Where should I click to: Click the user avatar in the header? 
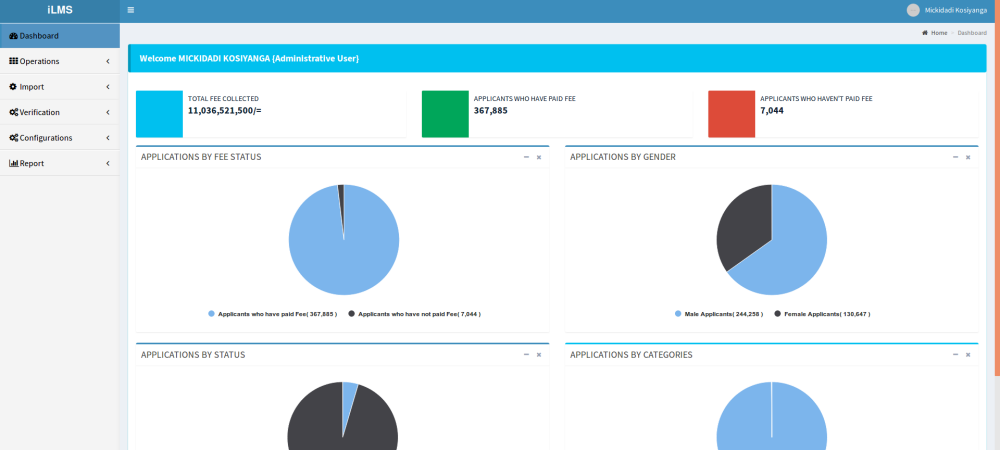912,10
